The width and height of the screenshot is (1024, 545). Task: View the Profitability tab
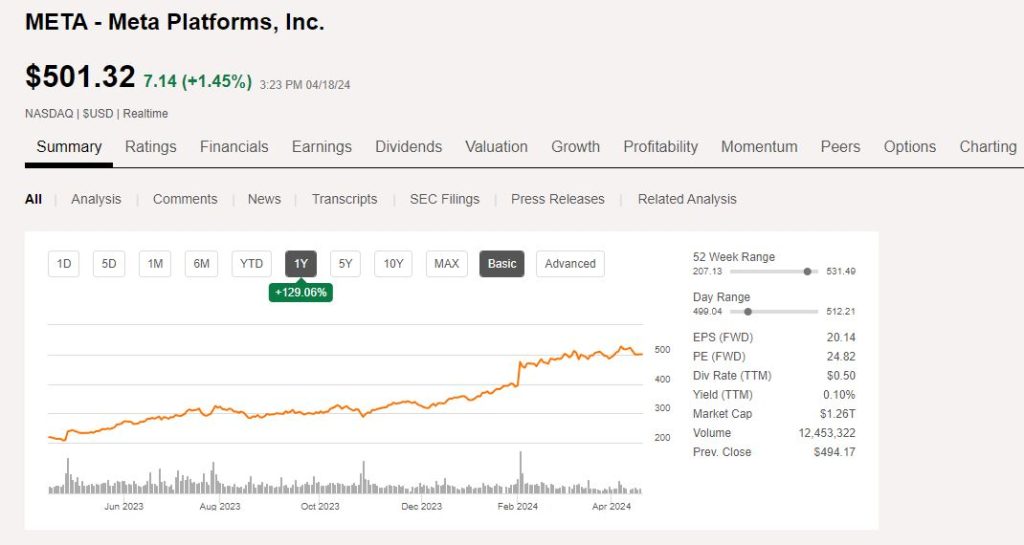[660, 147]
